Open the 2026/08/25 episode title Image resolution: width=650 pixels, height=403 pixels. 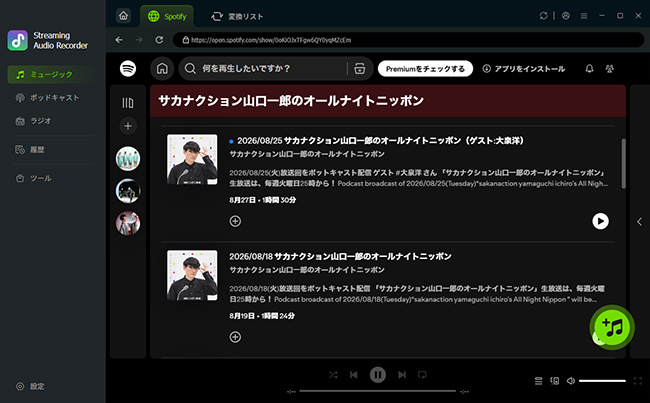pos(380,141)
